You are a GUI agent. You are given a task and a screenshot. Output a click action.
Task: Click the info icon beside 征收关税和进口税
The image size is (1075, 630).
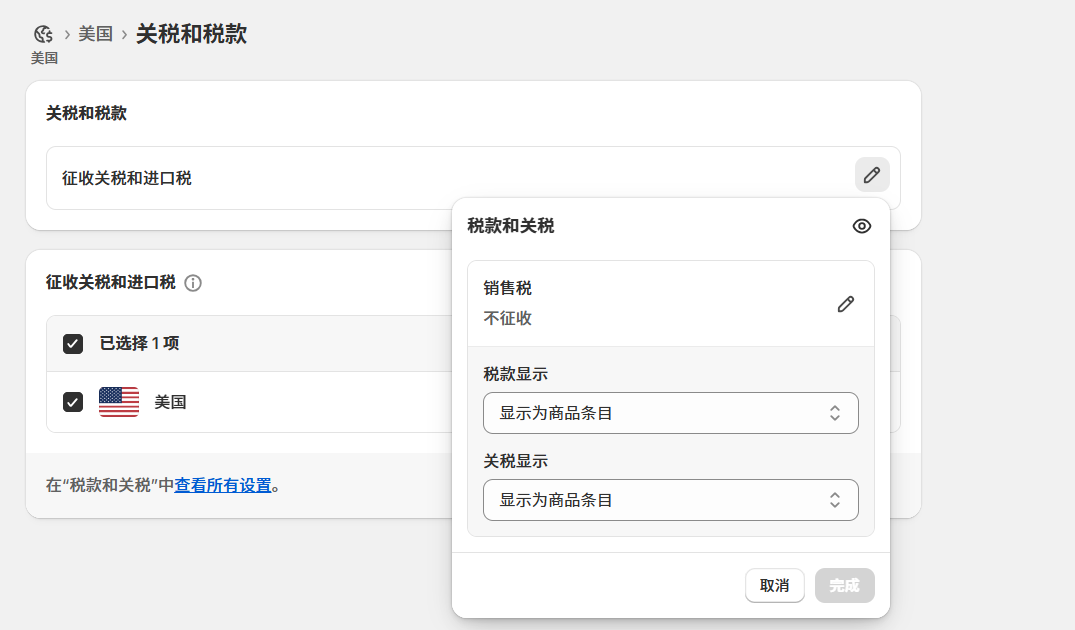click(193, 283)
